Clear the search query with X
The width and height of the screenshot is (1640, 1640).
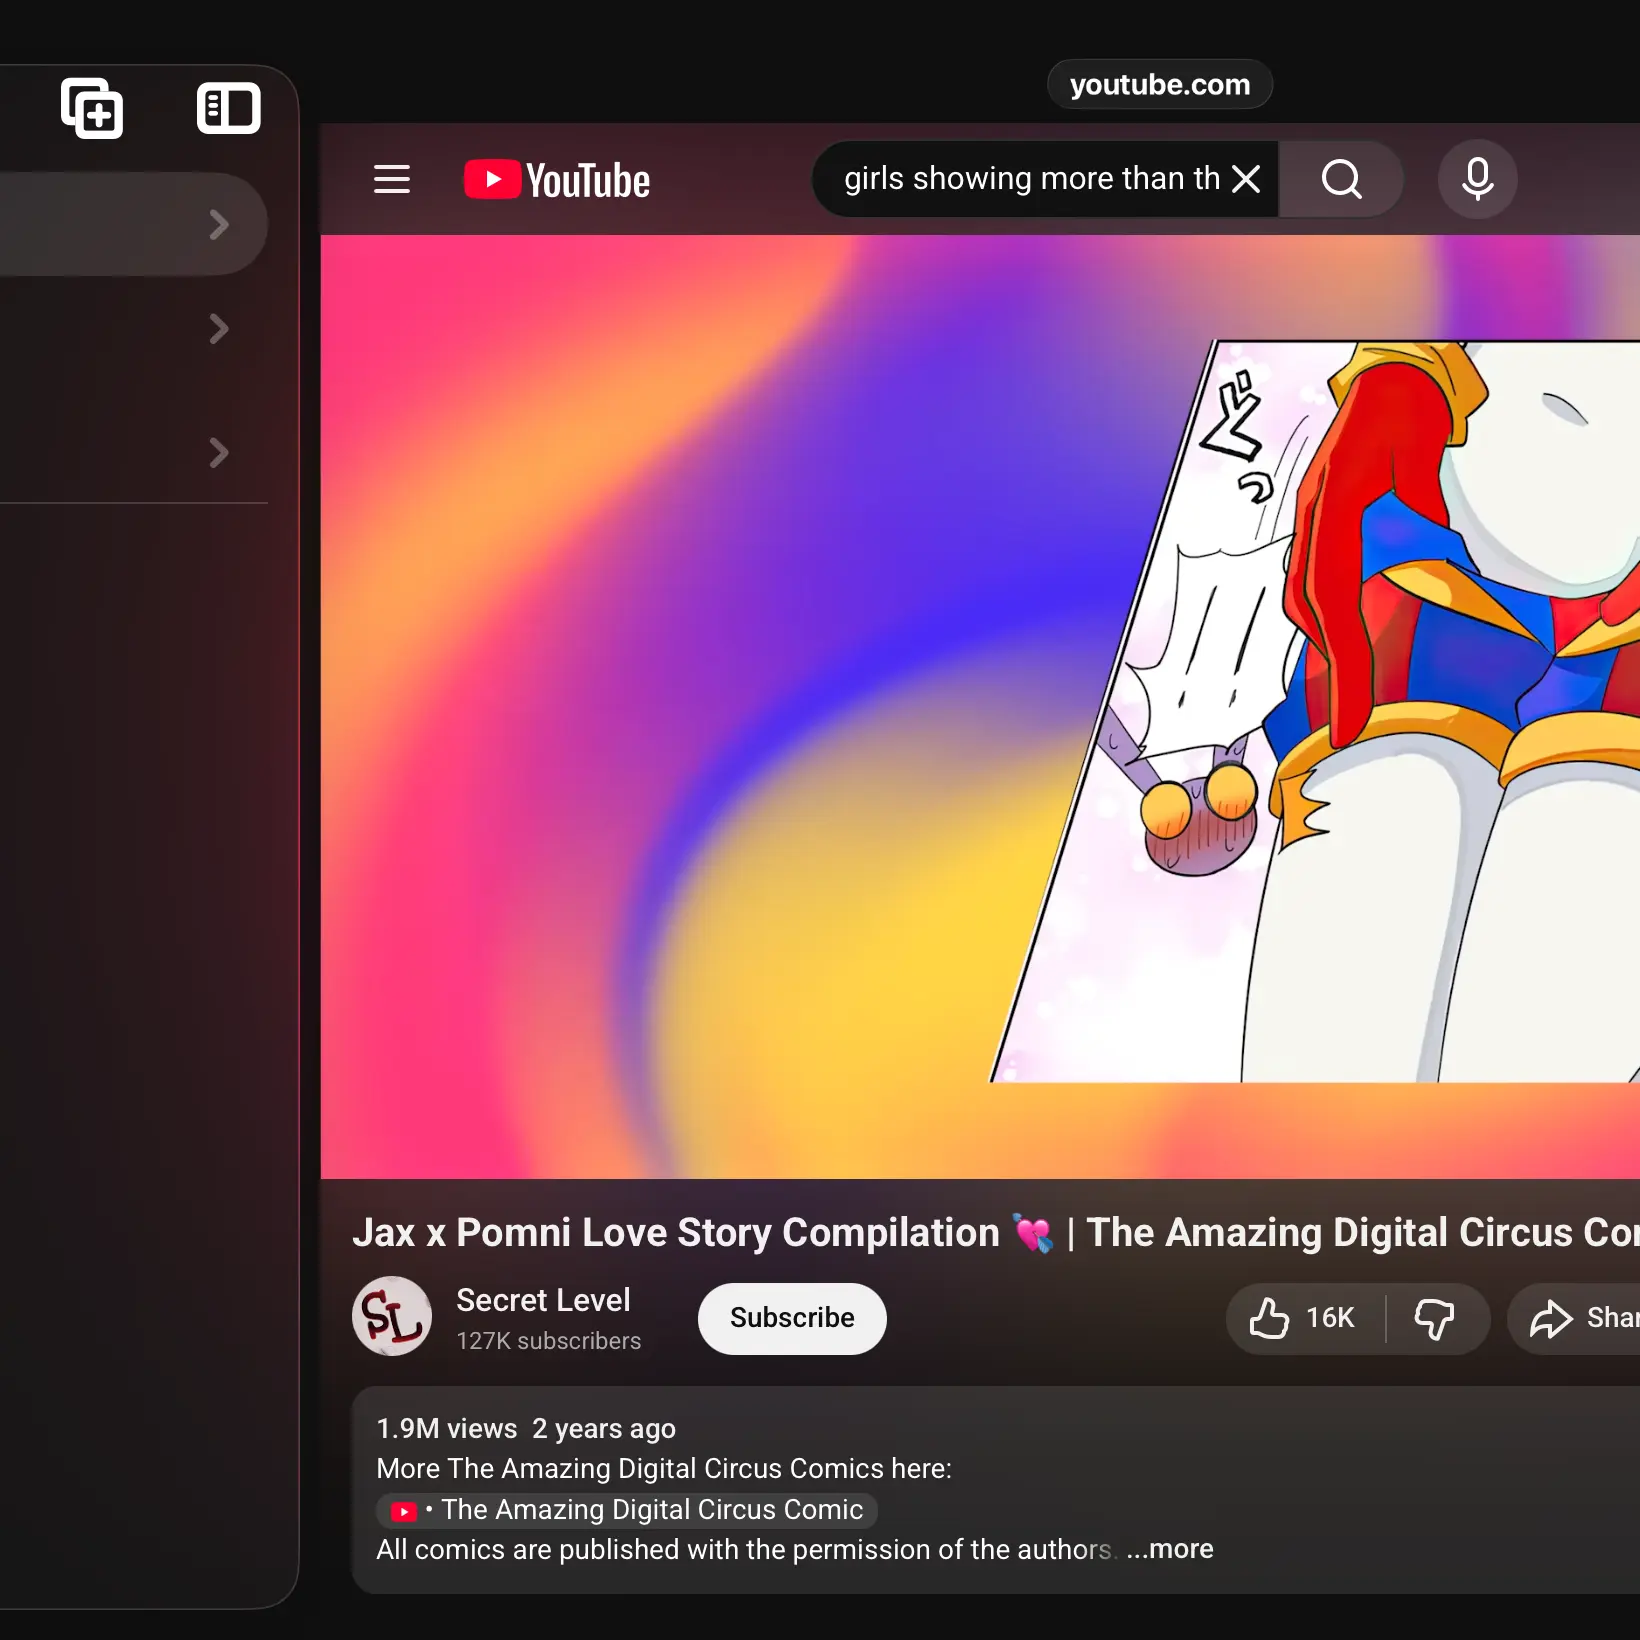point(1246,179)
